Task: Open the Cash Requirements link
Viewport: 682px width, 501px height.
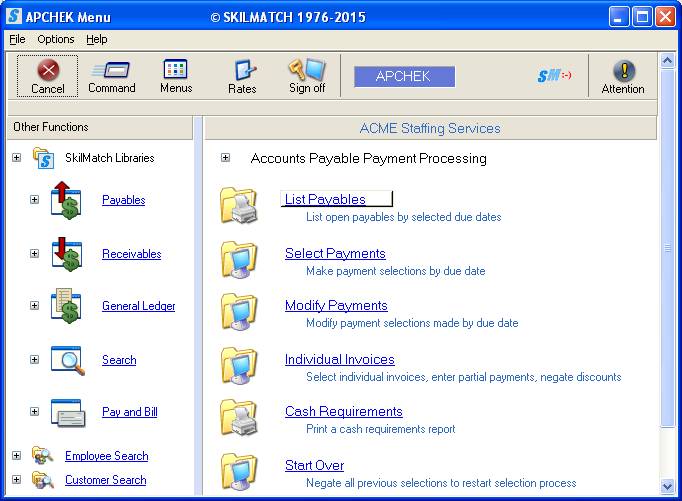Action: [344, 411]
